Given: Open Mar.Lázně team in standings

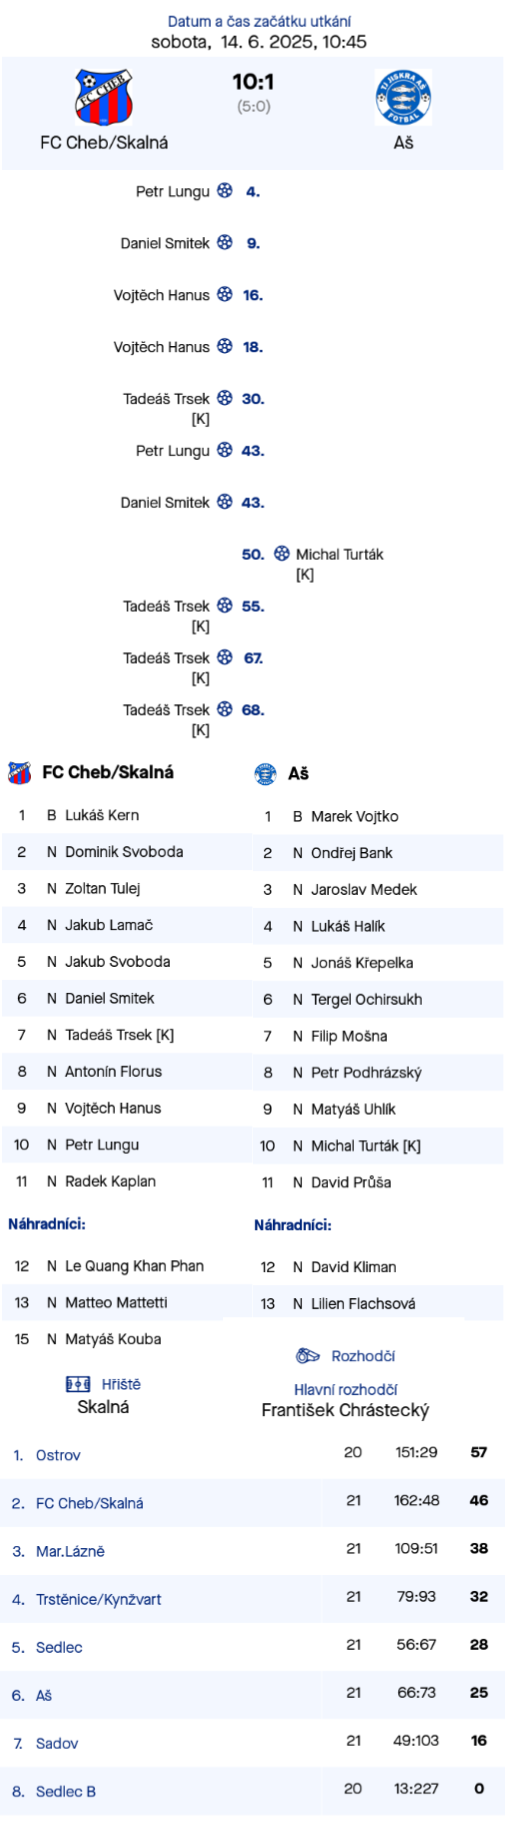Looking at the screenshot, I should point(70,1551).
